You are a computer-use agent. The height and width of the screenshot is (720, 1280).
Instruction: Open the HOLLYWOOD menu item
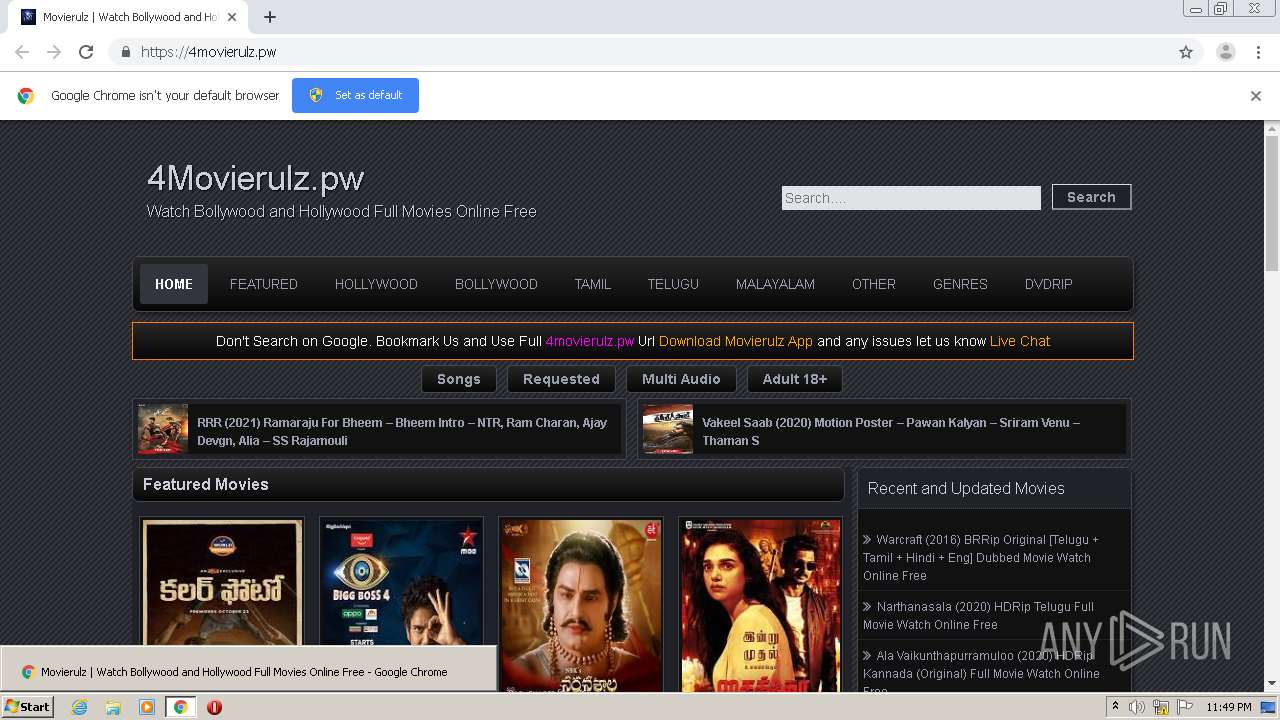[x=376, y=284]
